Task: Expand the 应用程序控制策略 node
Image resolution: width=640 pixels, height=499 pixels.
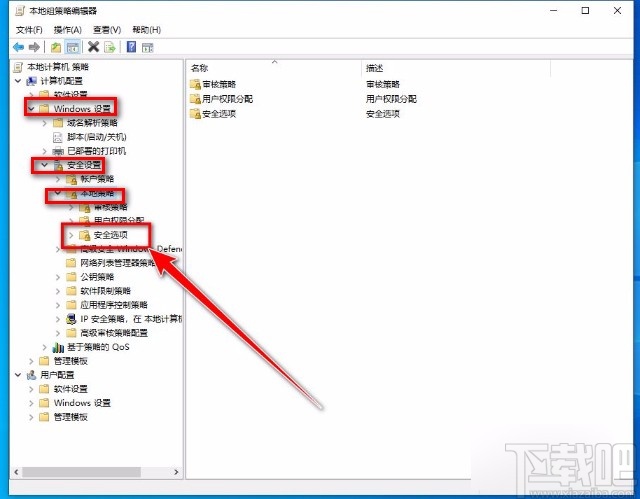Action: [58, 305]
